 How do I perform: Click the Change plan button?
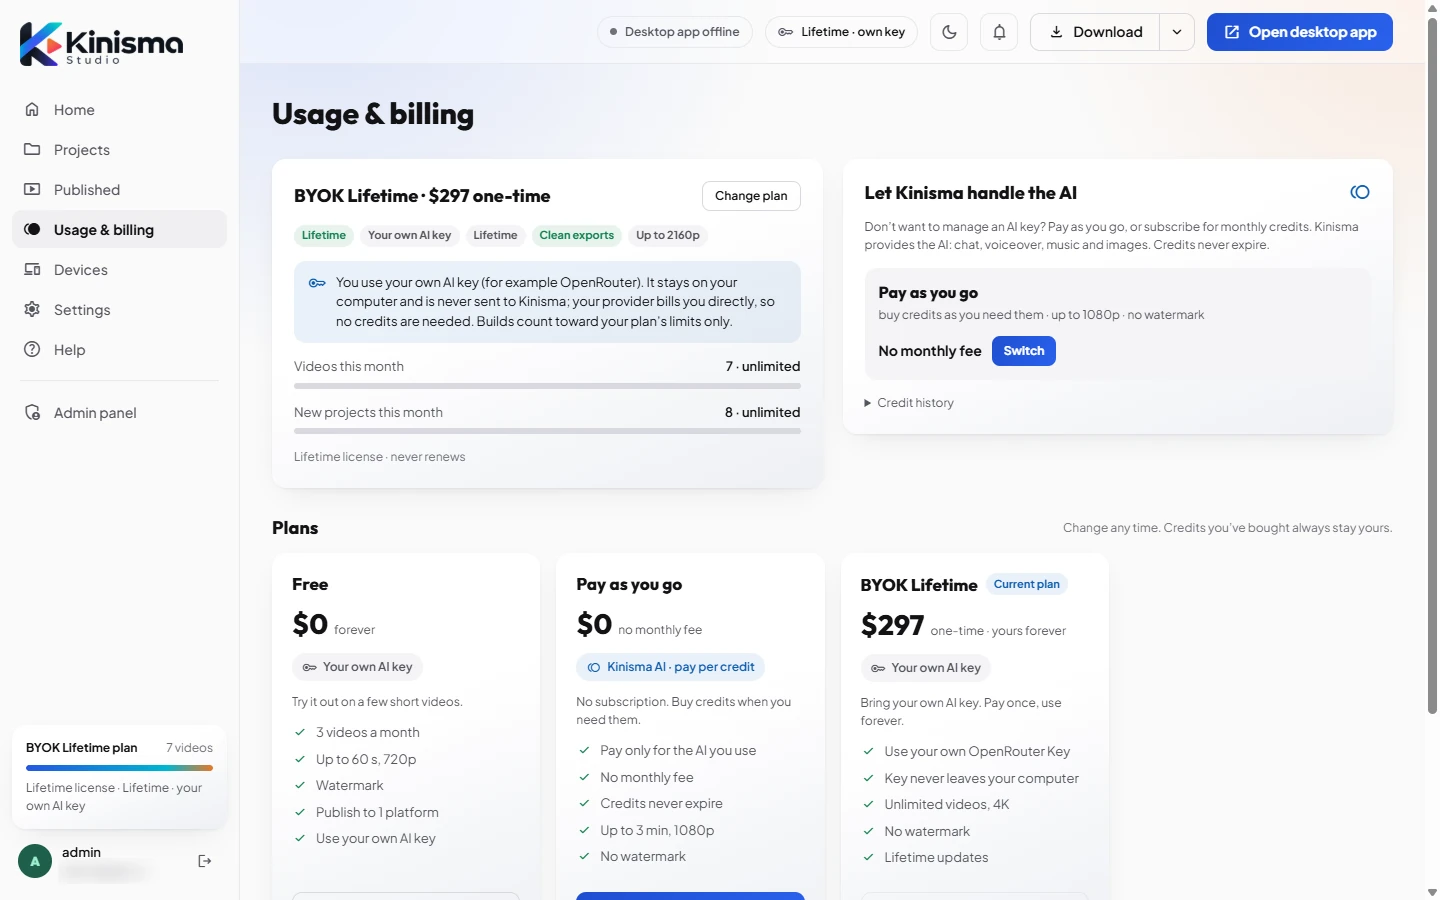pos(751,196)
